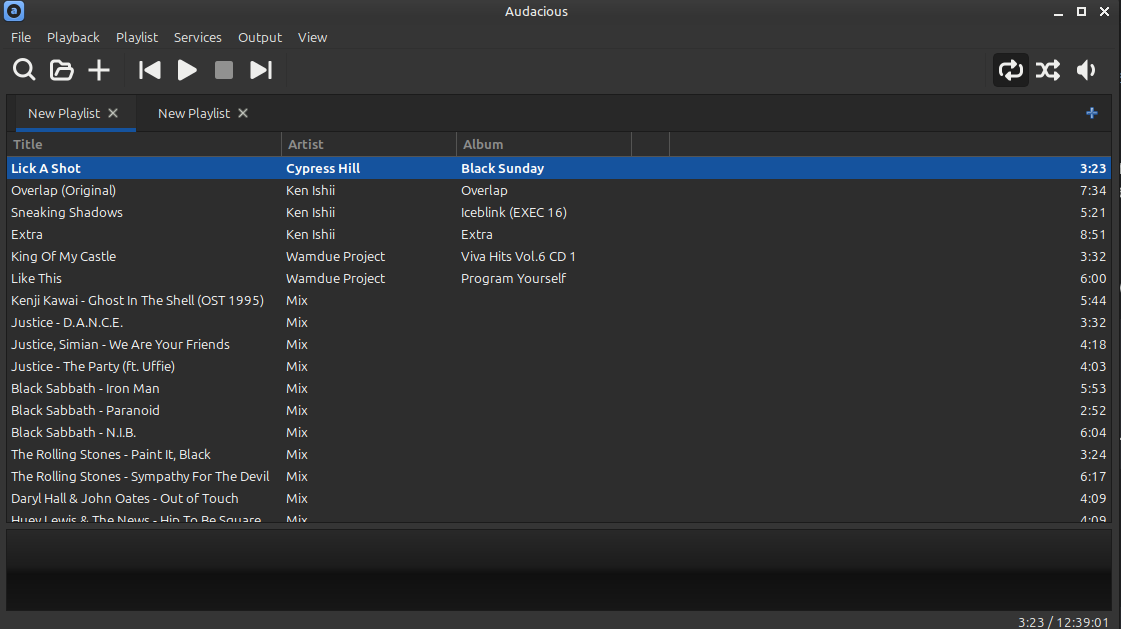The image size is (1121, 629).
Task: Sort playlist by Artist column header
Action: 369,144
